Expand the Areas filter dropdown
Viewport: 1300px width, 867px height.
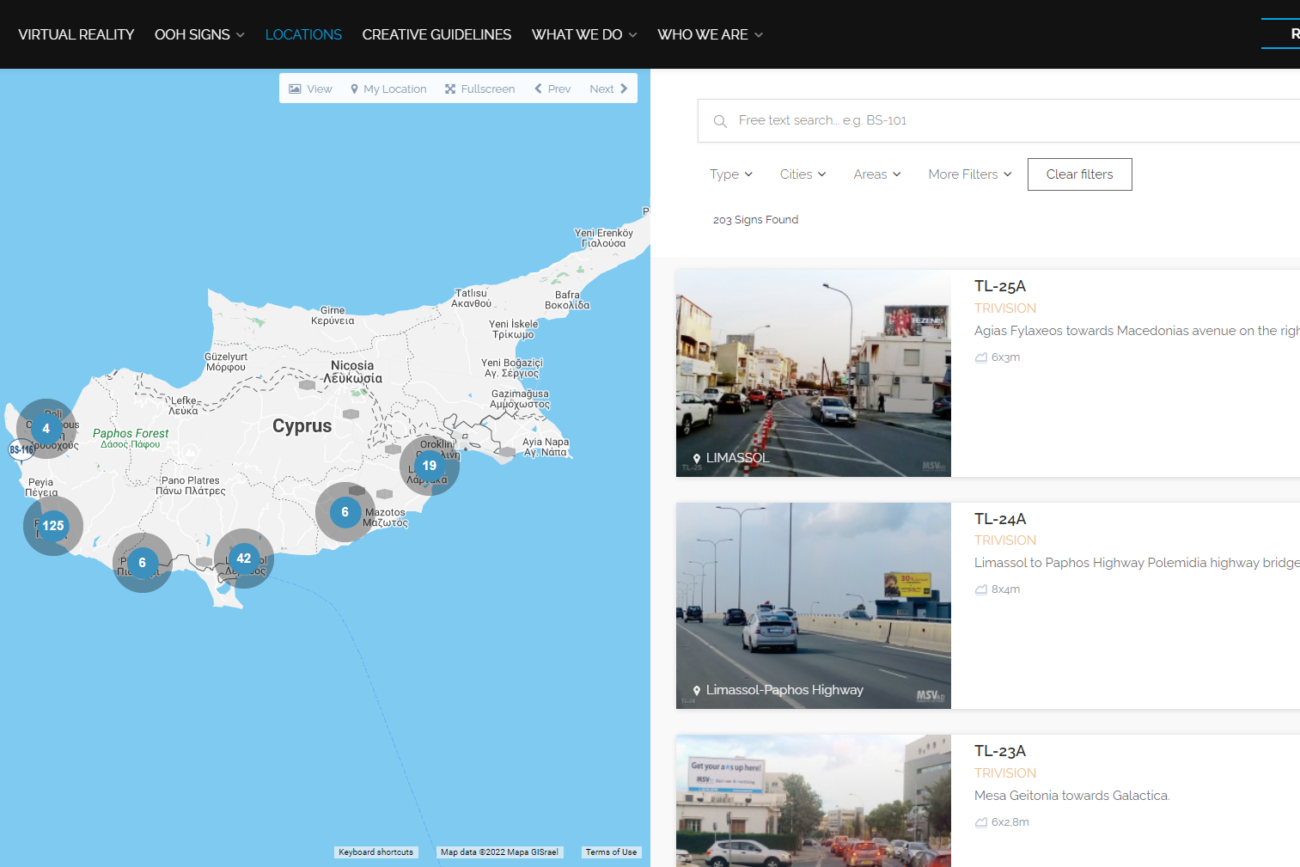876,174
